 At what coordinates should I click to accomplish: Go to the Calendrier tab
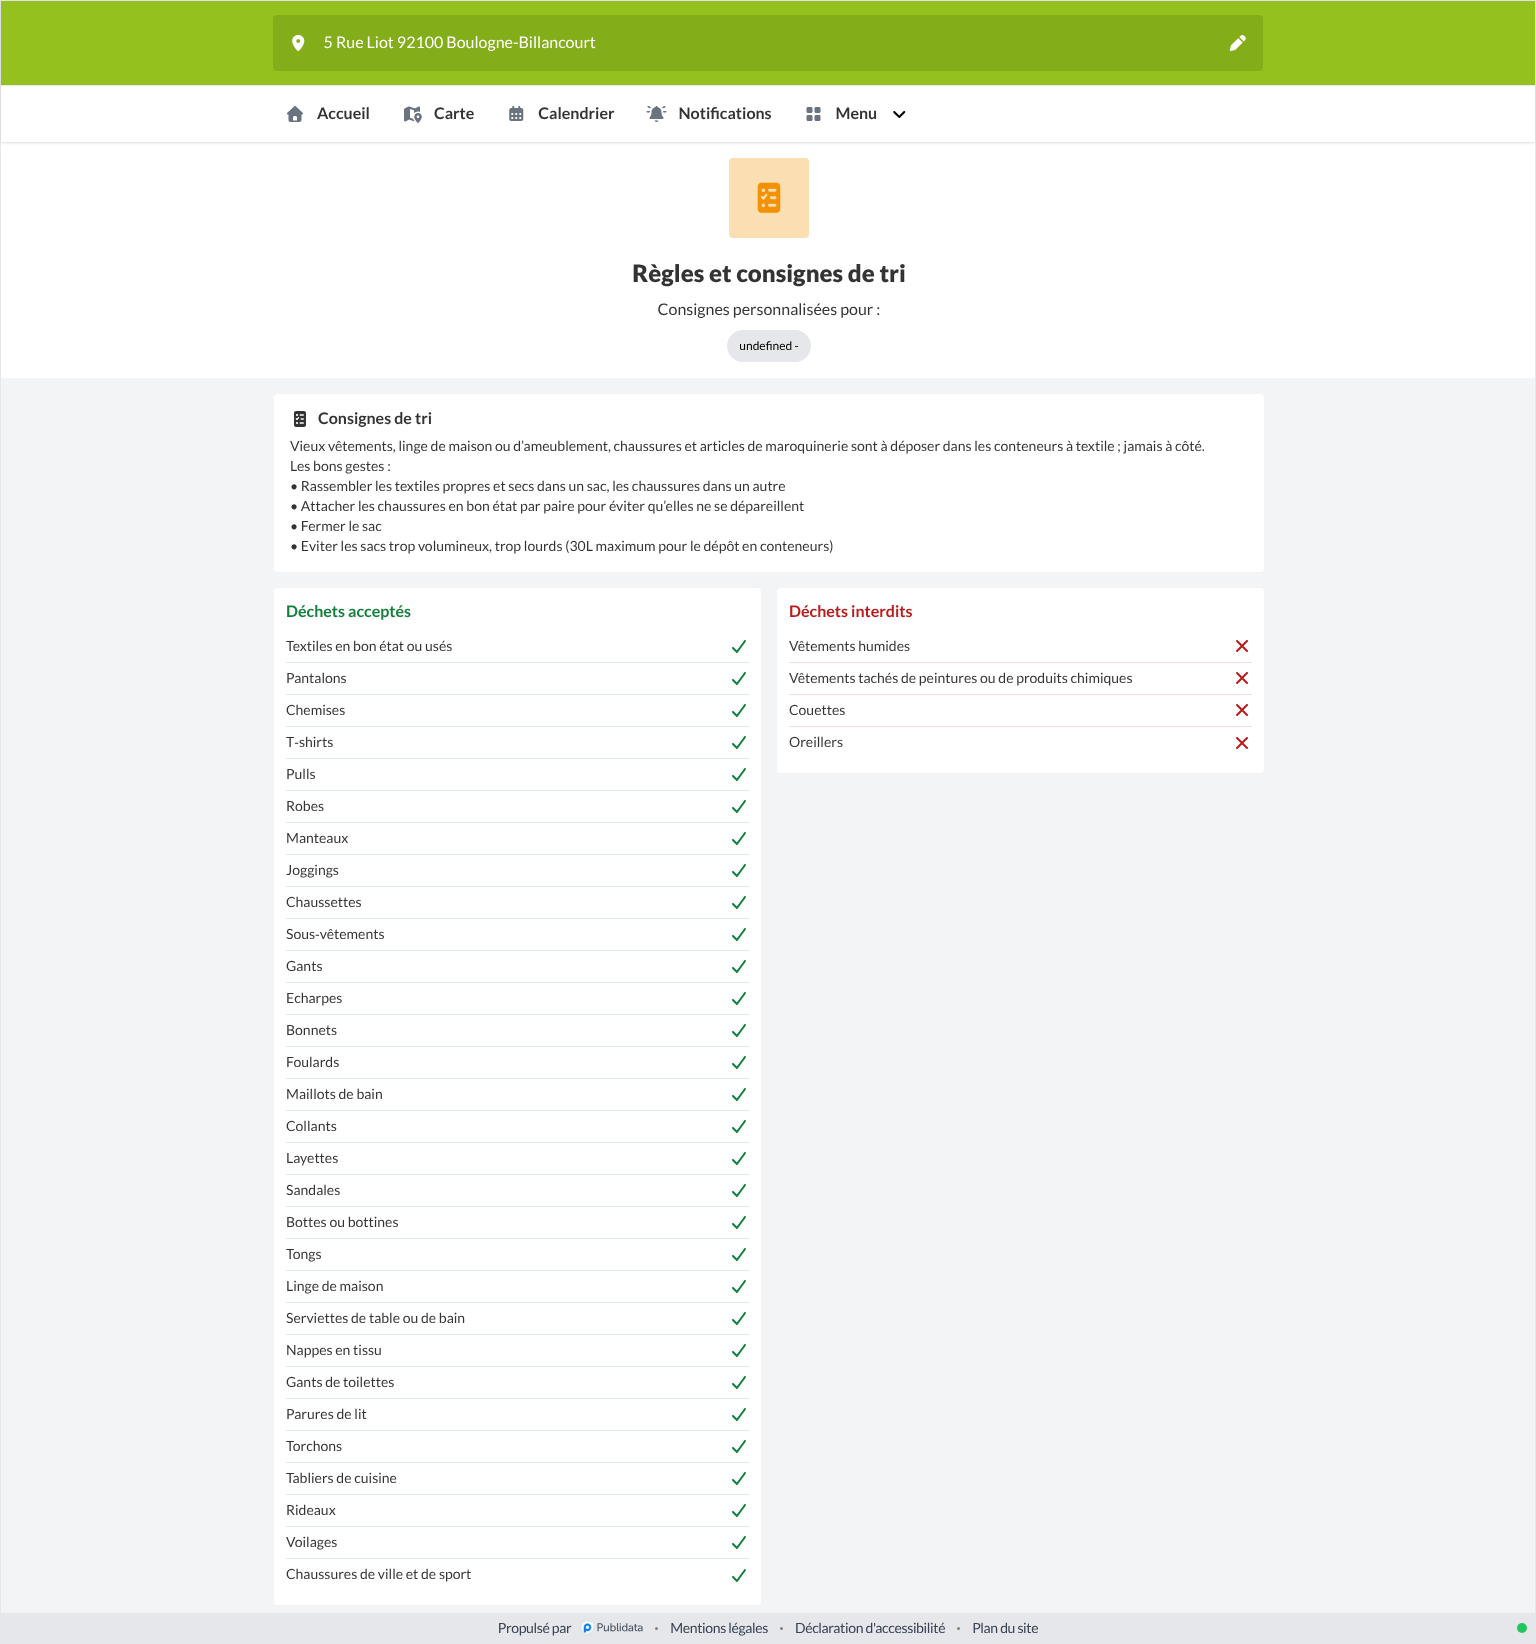[561, 114]
